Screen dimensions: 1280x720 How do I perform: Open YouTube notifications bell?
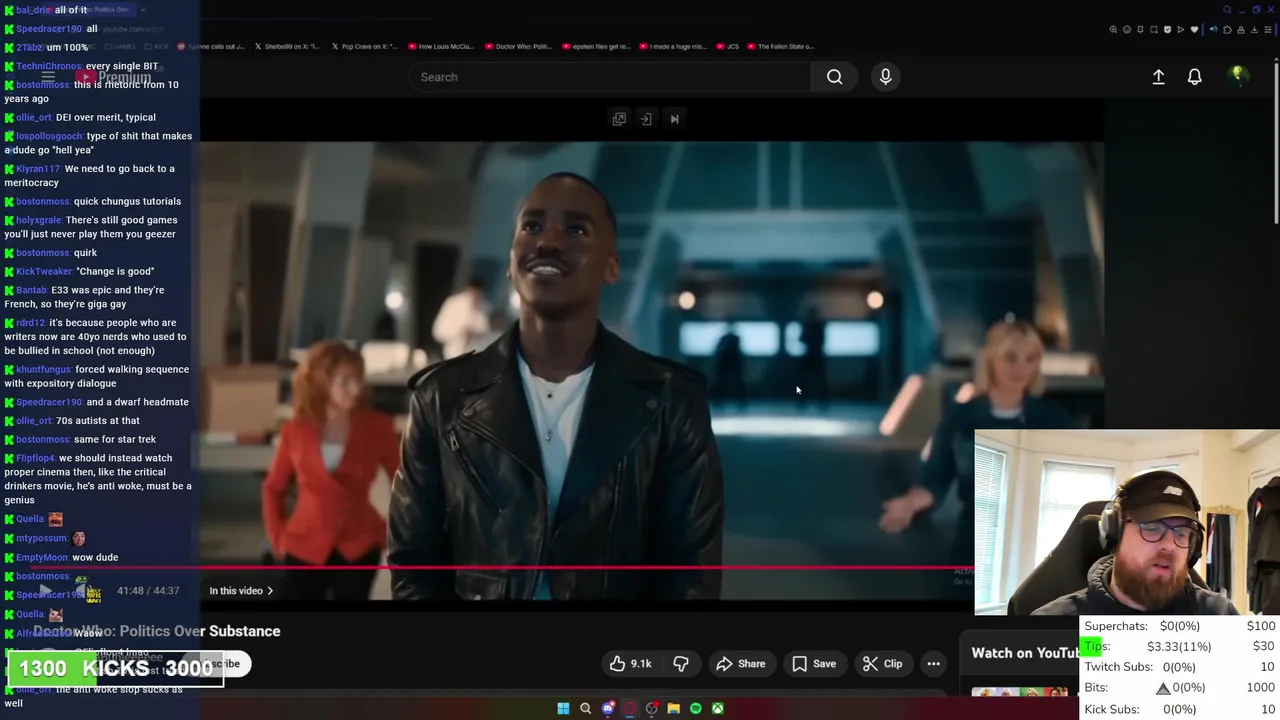1194,77
